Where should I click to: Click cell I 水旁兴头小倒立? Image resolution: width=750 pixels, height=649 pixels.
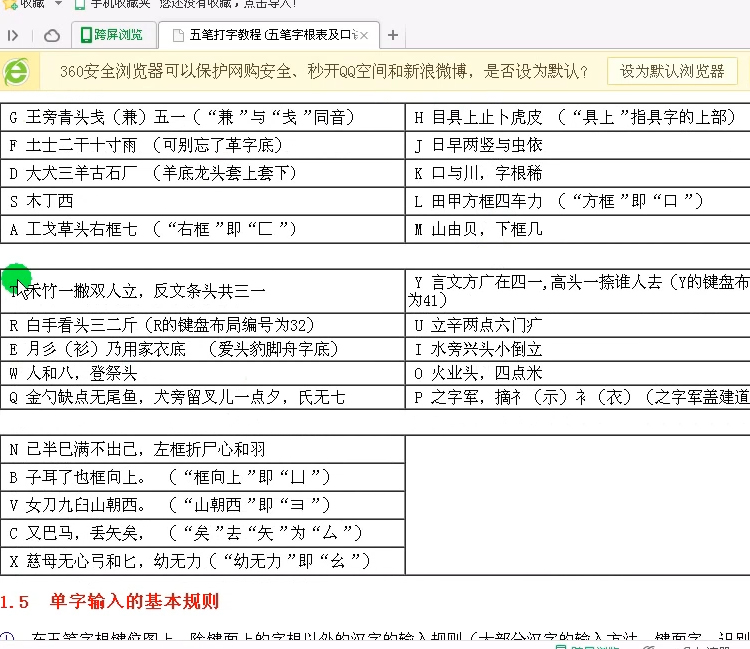[x=578, y=349]
